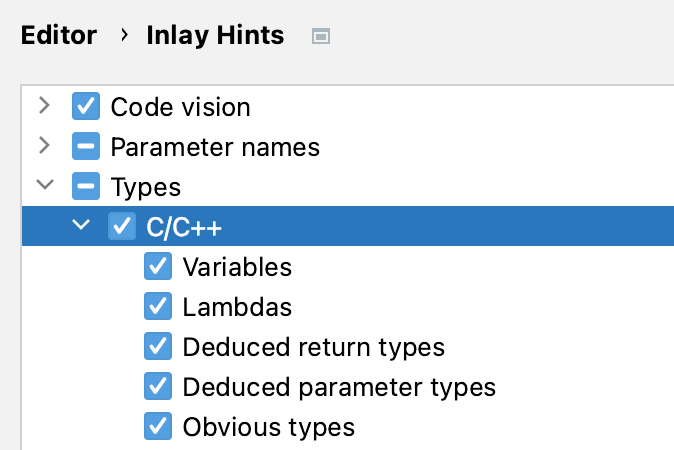Uncheck the Deduced parameter types checkbox

(x=158, y=387)
